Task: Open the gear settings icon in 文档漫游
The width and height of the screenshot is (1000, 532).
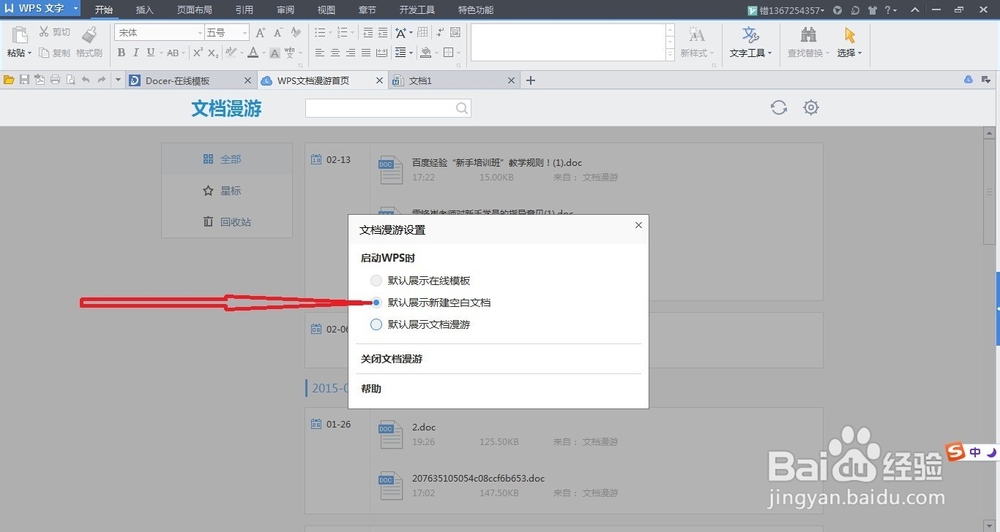Action: click(811, 107)
